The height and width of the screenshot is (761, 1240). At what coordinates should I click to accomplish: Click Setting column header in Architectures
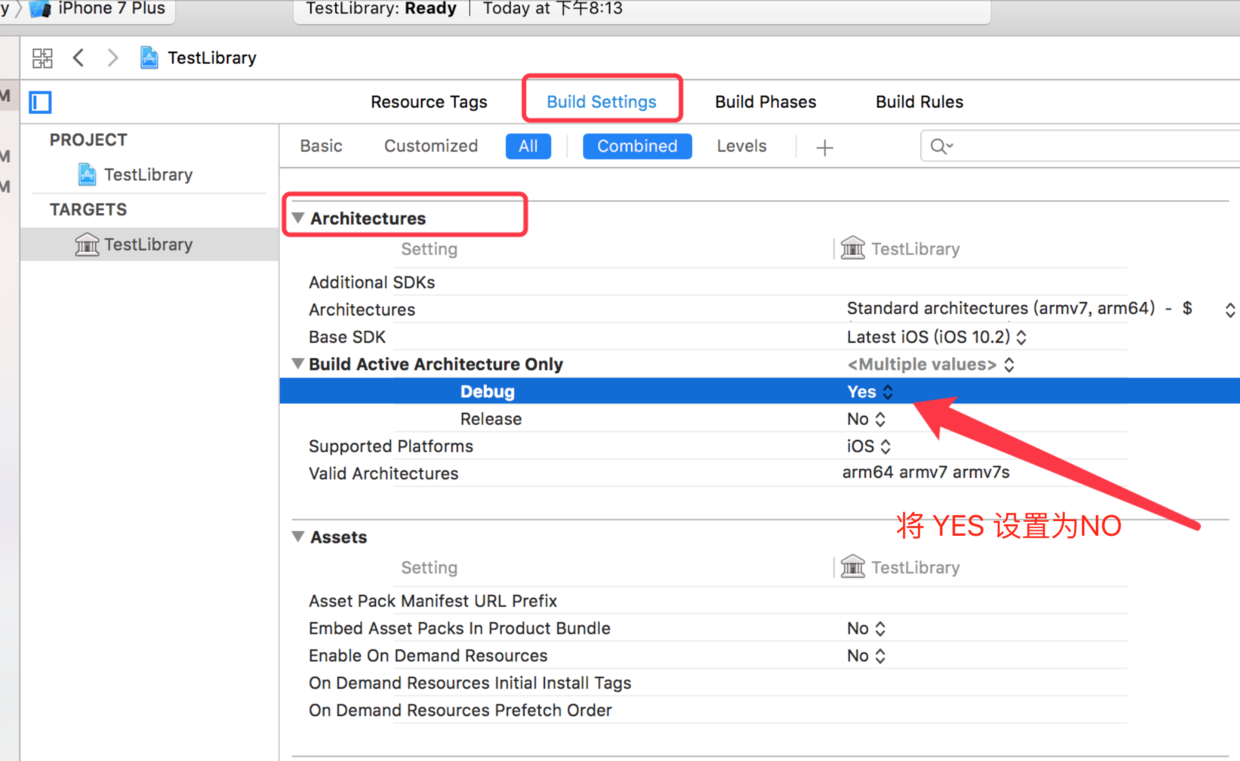(x=429, y=249)
